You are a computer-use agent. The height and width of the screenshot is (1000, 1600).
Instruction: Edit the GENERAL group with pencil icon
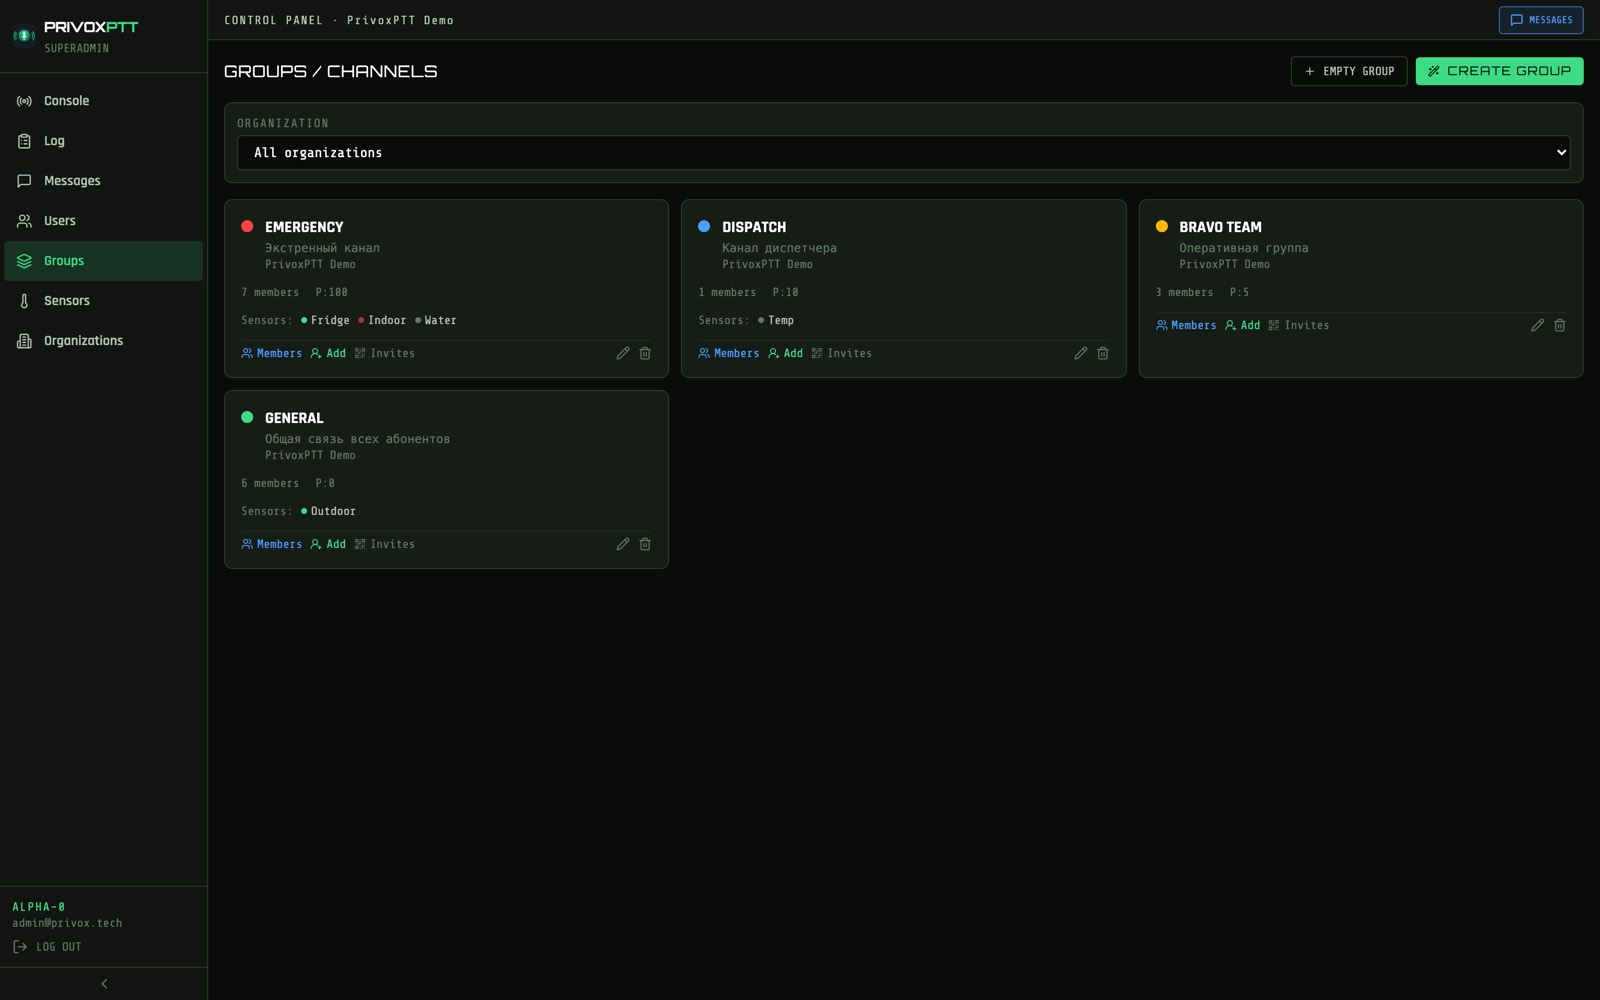tap(623, 544)
